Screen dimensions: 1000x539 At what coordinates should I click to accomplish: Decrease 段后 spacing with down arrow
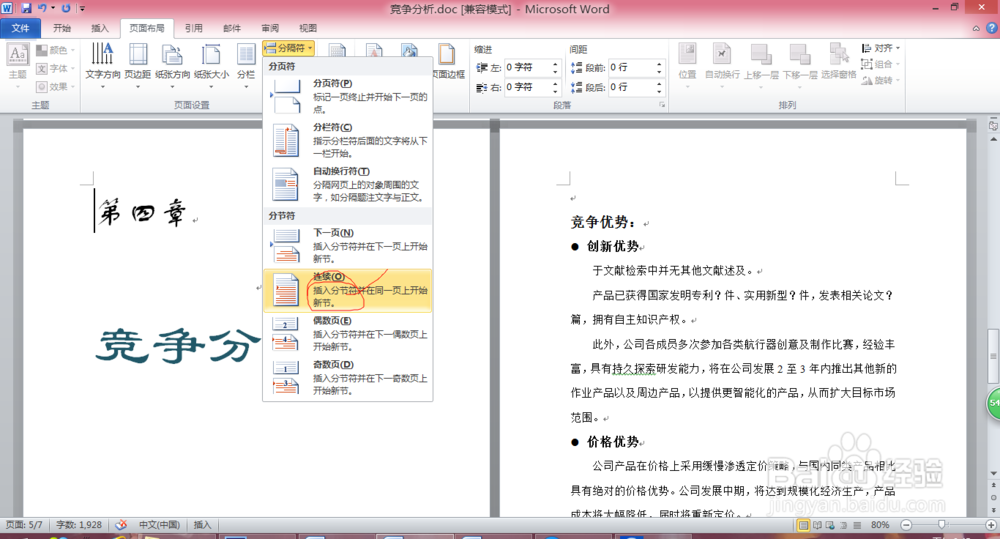tap(659, 91)
